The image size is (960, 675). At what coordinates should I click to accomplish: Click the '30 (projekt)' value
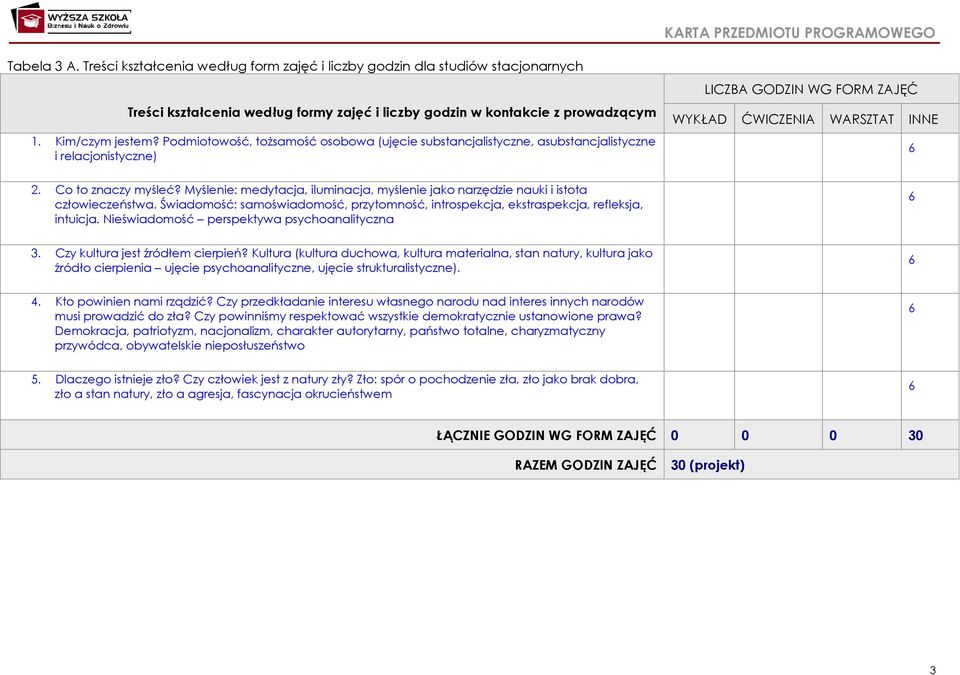click(708, 465)
